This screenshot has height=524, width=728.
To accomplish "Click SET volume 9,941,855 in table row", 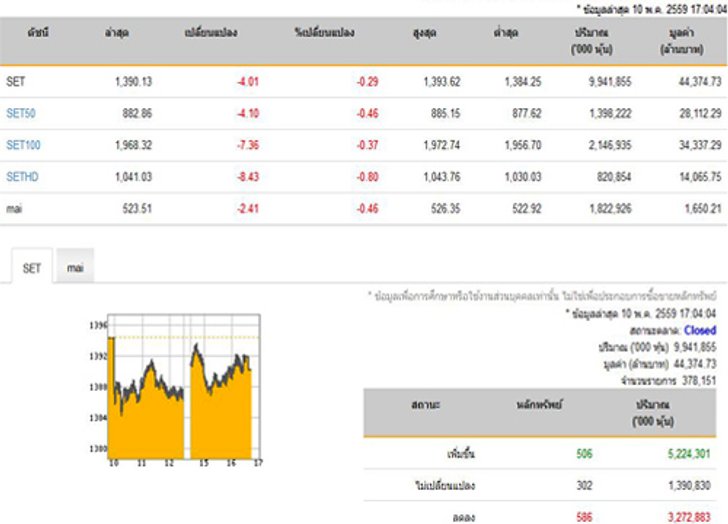I will pyautogui.click(x=610, y=82).
